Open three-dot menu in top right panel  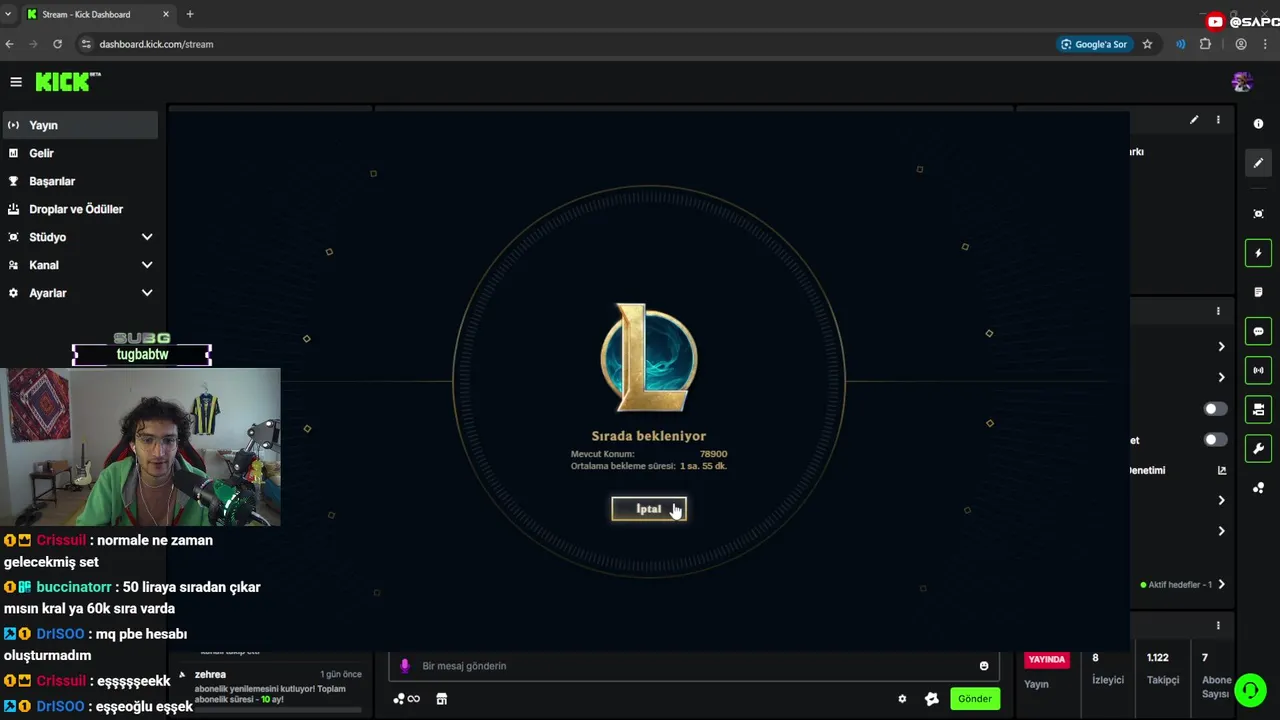(x=1218, y=120)
